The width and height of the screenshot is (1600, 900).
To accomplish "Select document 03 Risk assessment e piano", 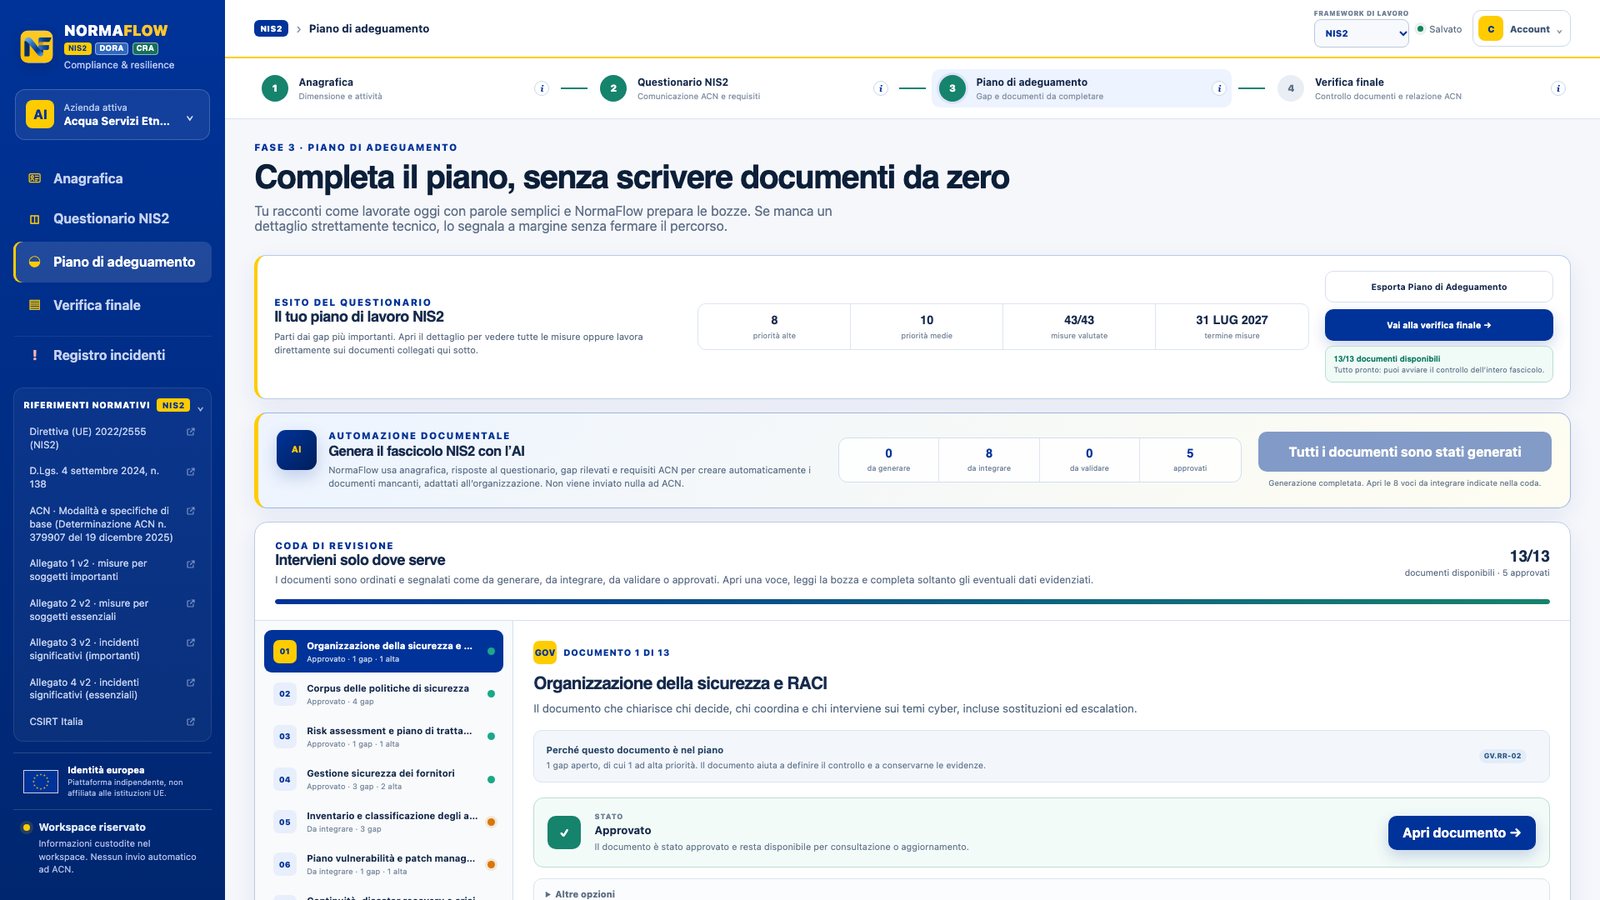I will pyautogui.click(x=384, y=737).
